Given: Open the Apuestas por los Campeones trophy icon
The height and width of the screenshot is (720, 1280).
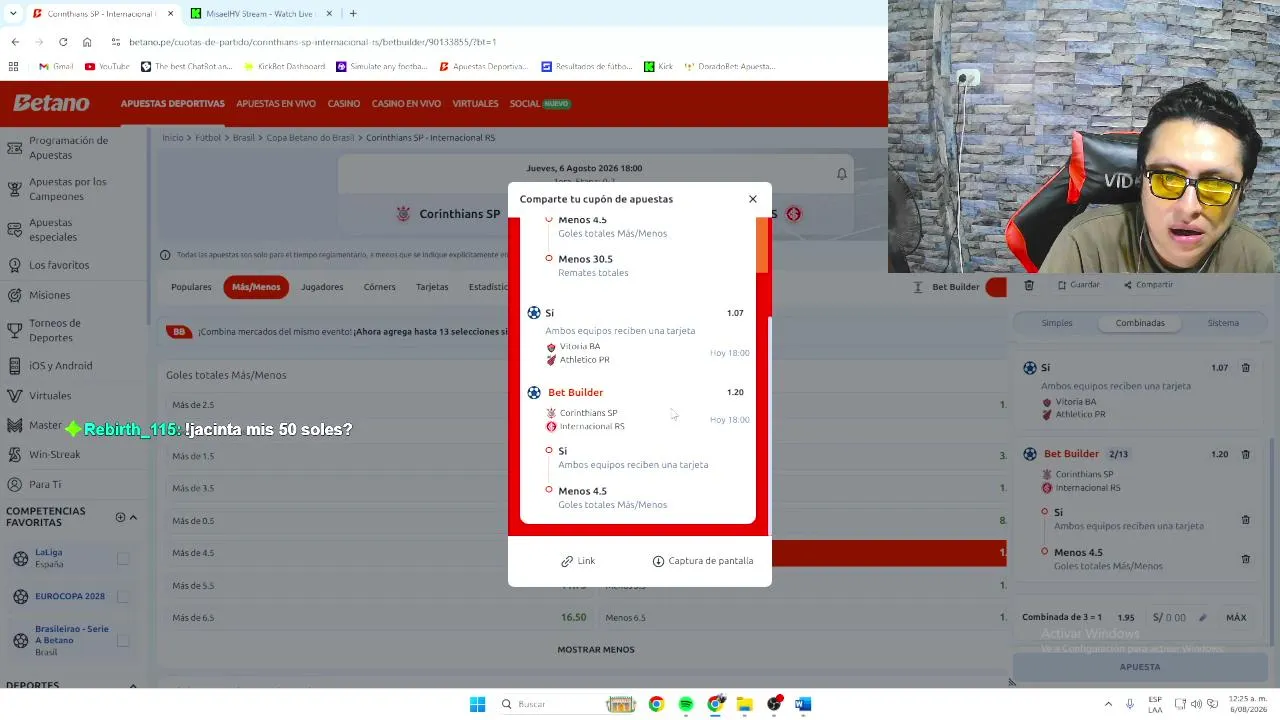Looking at the screenshot, I should 15,189.
